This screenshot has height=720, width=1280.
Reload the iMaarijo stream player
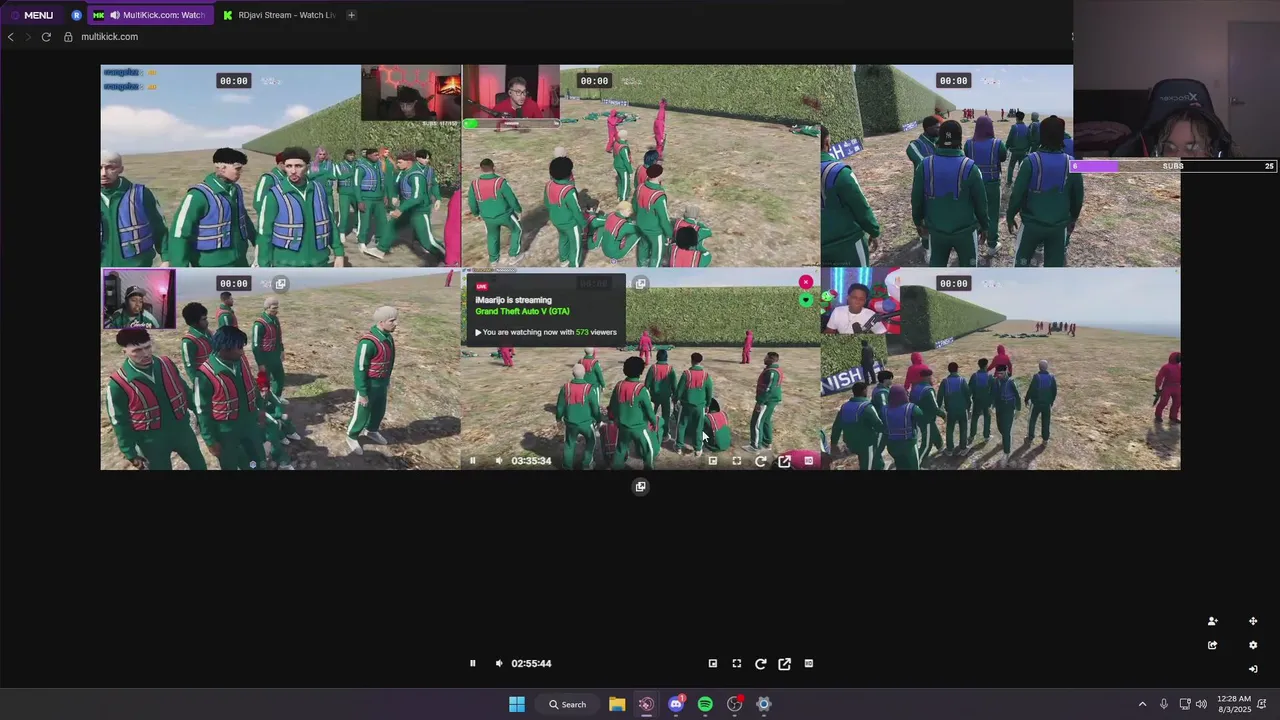[x=761, y=461]
